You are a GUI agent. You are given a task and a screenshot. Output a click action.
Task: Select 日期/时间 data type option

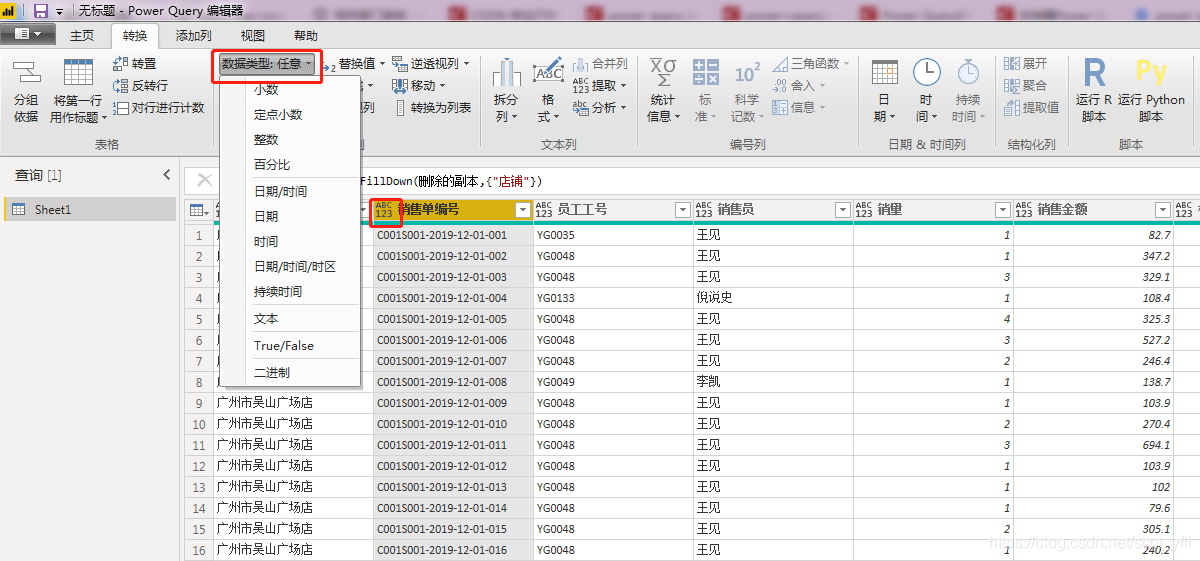click(290, 191)
